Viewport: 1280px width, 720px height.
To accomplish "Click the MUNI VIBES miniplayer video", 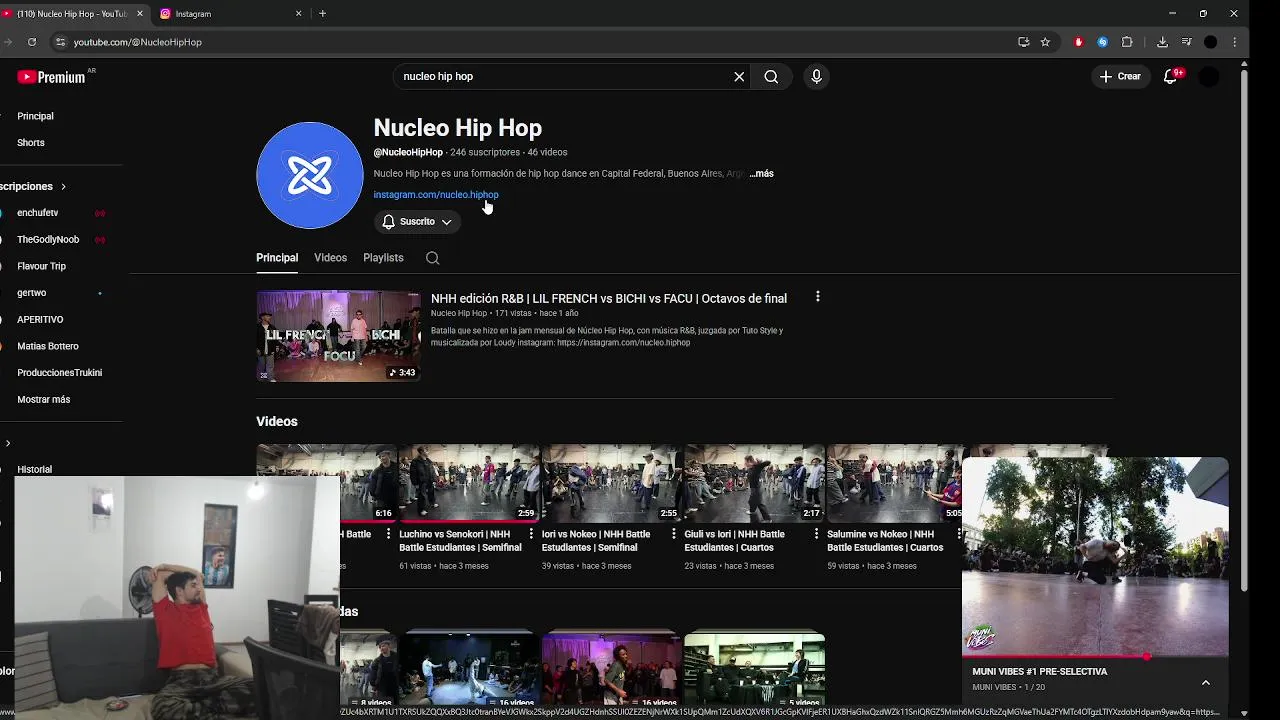I will [1095, 558].
